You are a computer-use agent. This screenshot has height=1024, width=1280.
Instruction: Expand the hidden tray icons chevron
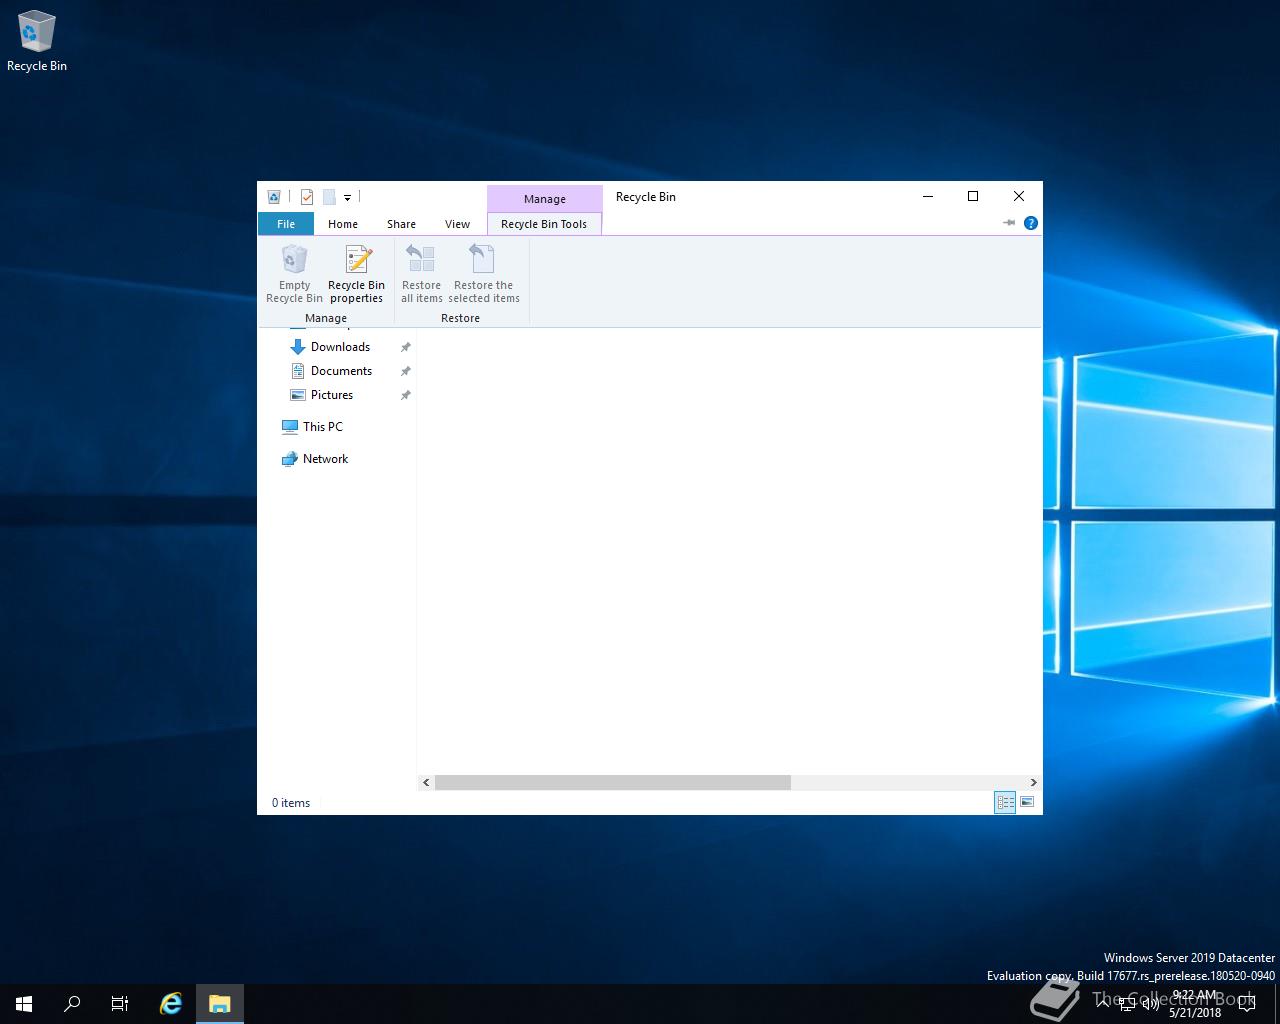click(1104, 1004)
